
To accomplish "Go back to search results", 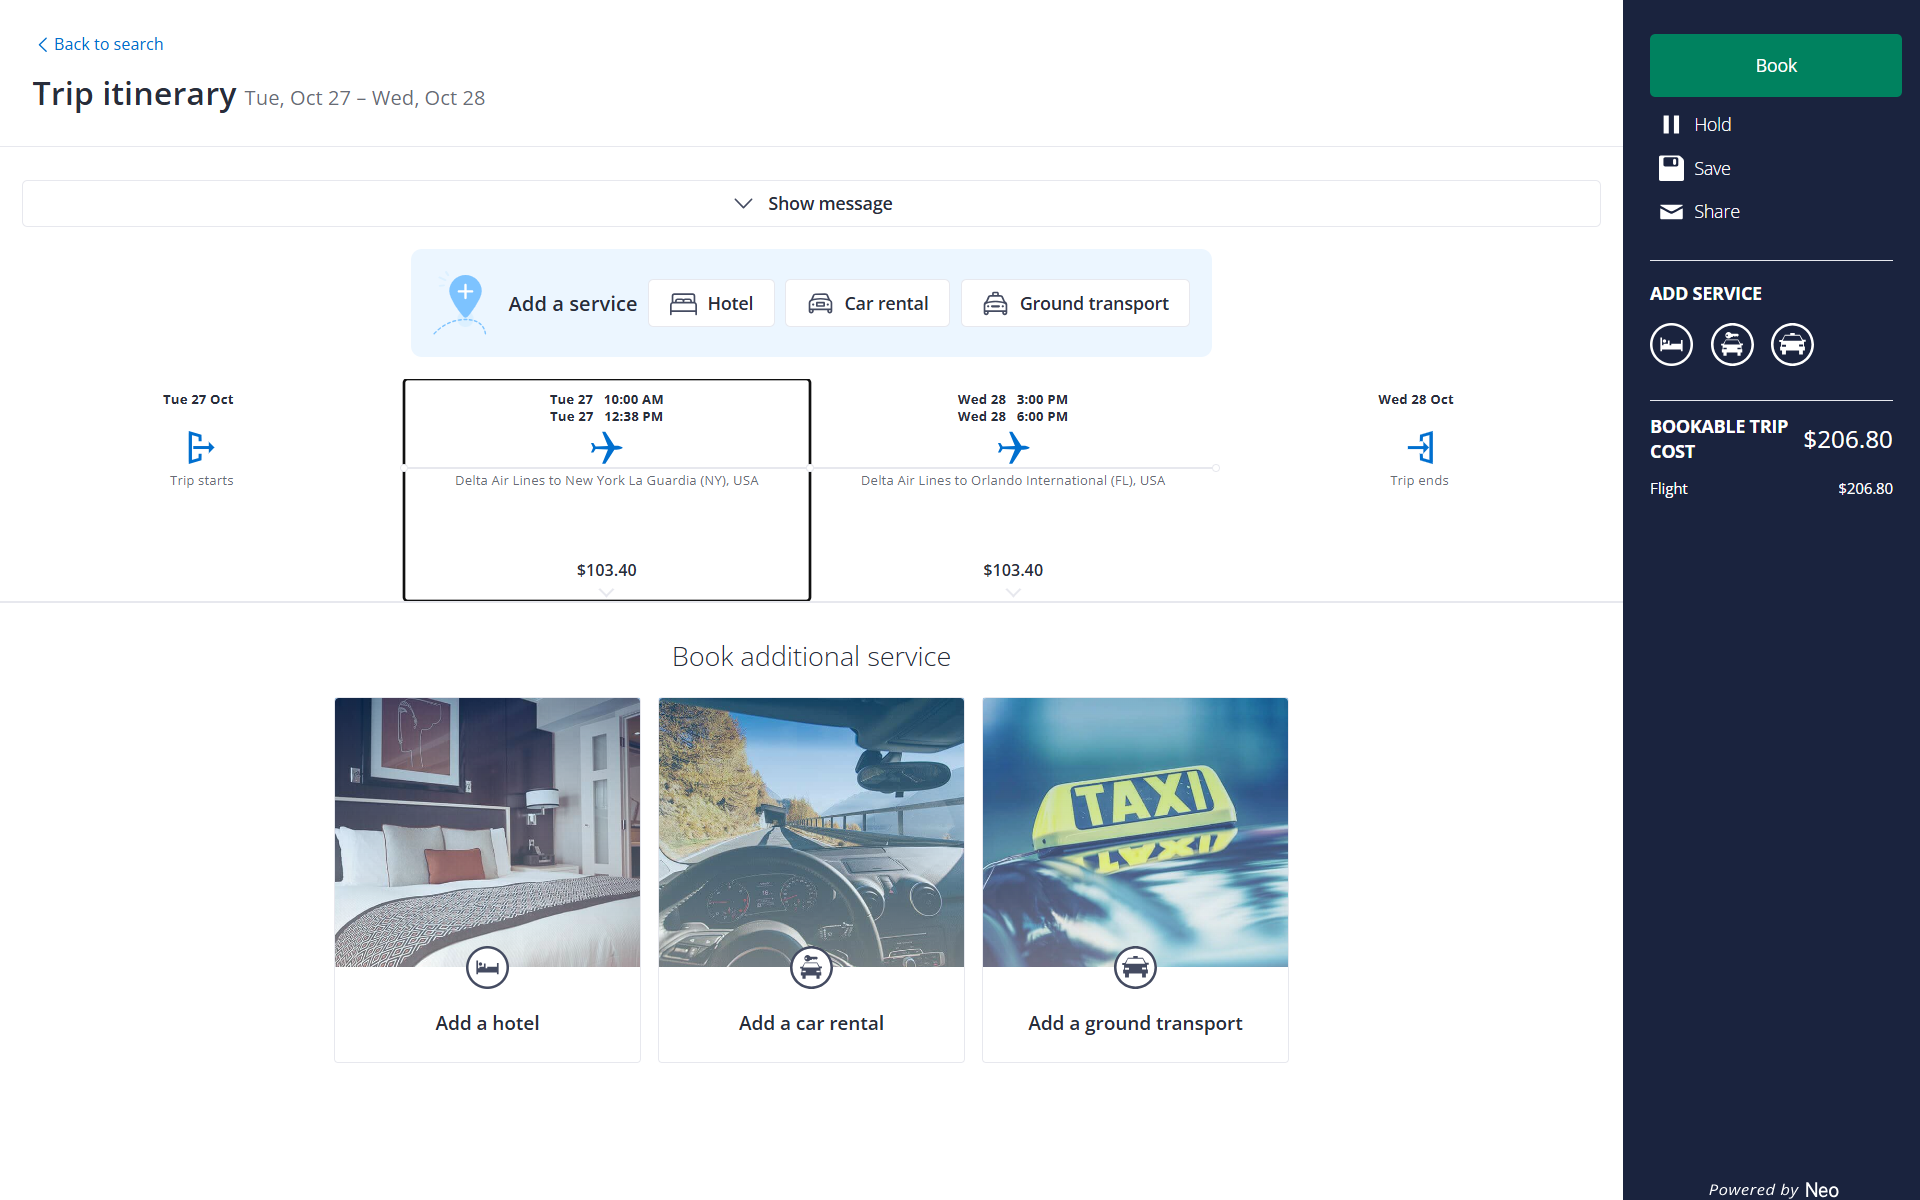I will pyautogui.click(x=100, y=44).
